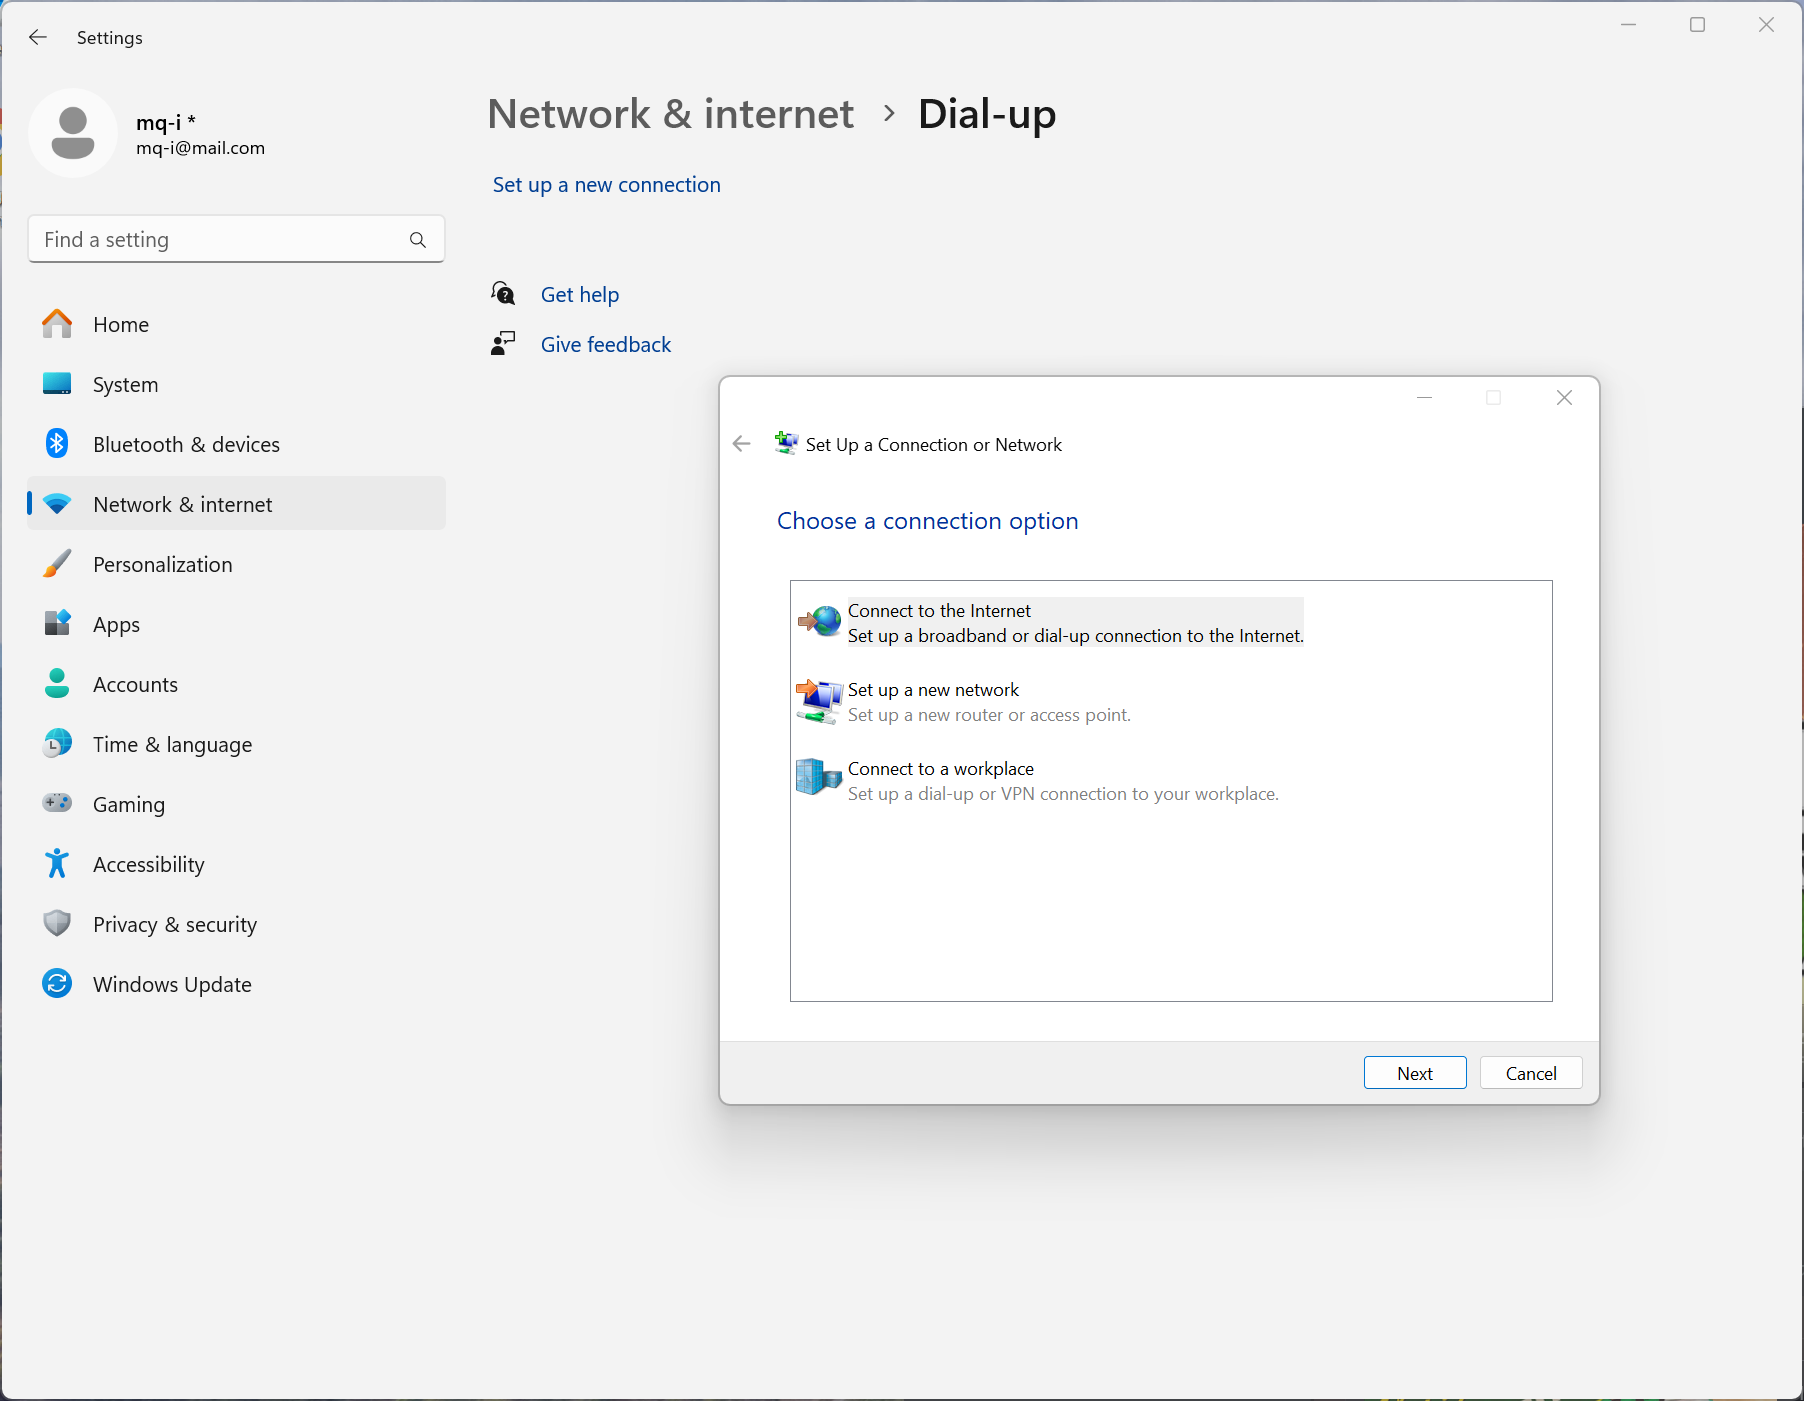The height and width of the screenshot is (1401, 1804).
Task: Click the Home house icon
Action: pyautogui.click(x=57, y=324)
